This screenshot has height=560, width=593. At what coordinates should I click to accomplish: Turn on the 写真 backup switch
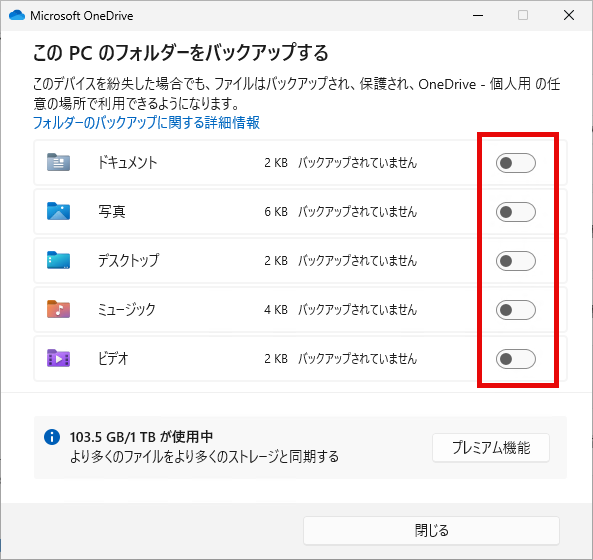[x=515, y=212]
